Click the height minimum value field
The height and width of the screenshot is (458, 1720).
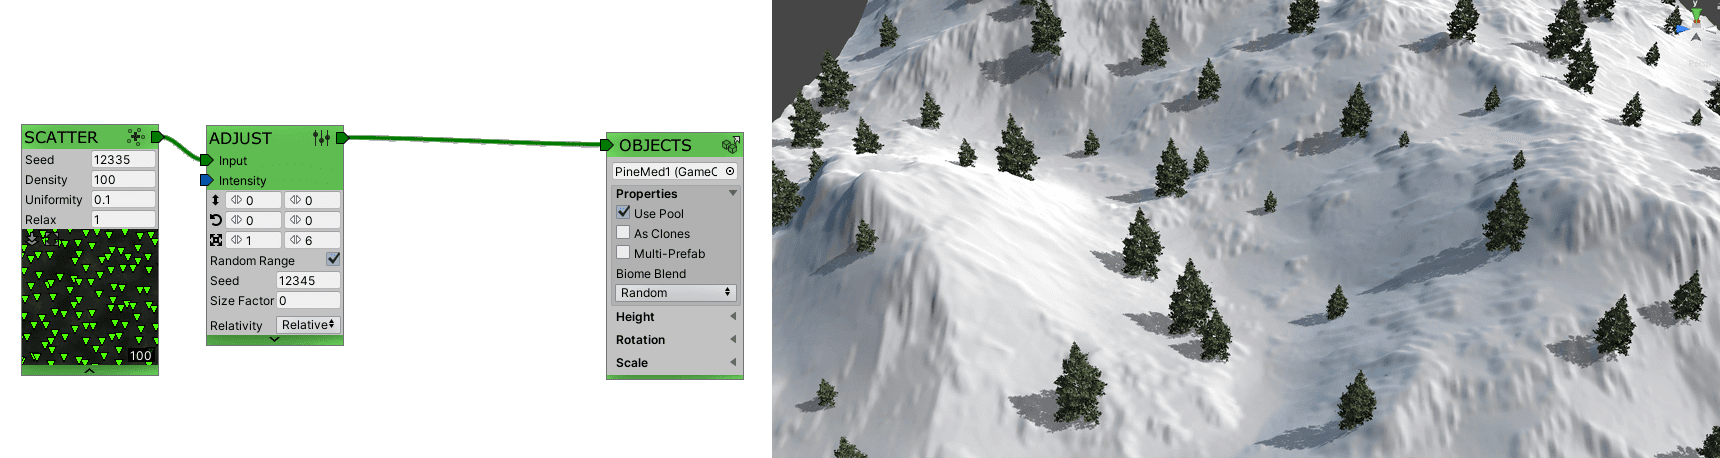point(254,200)
